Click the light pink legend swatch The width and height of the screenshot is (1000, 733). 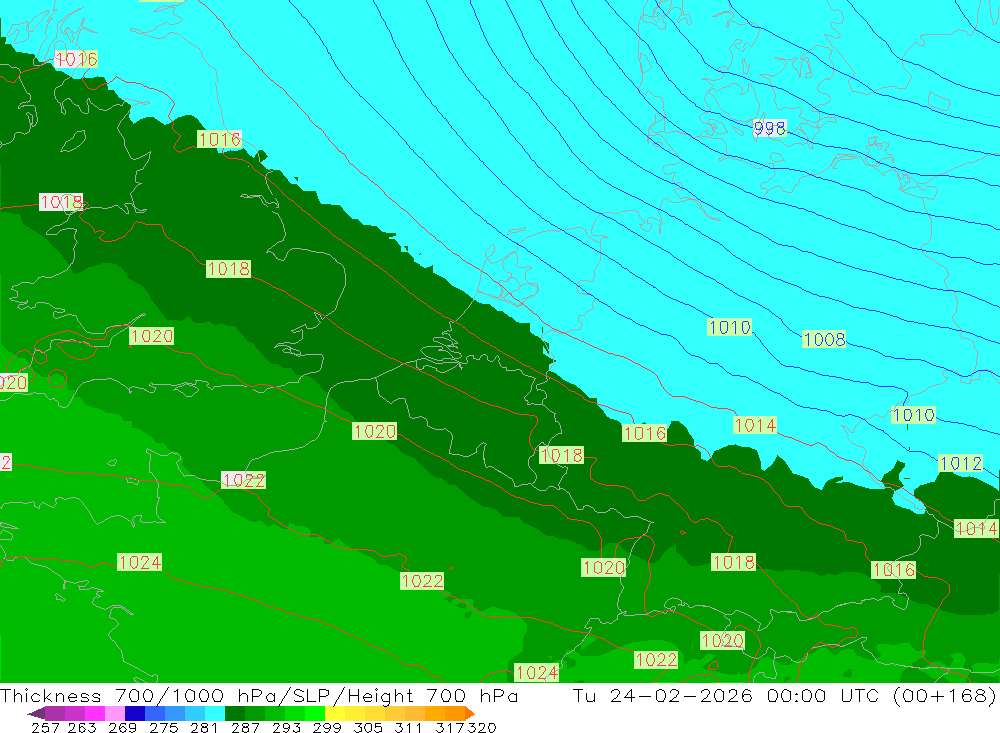point(115,713)
